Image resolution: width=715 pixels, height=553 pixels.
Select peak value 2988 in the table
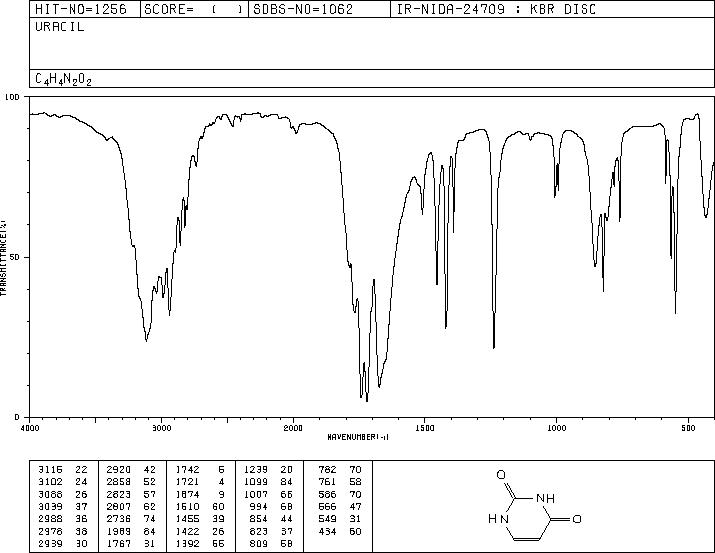coord(50,519)
